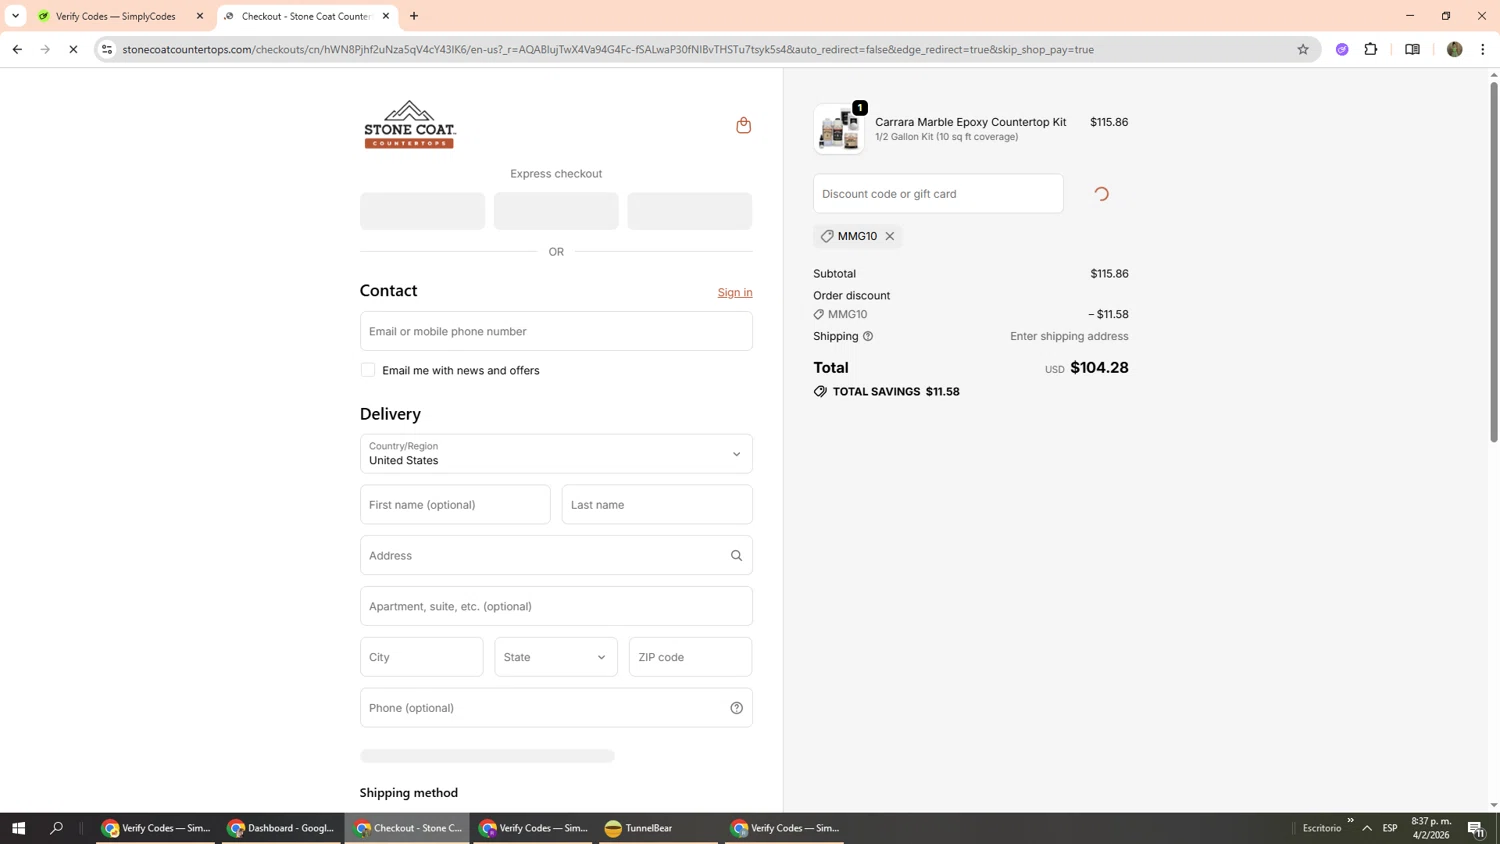Open Windows taskbar search
This screenshot has height=844, width=1500.
pos(57,828)
